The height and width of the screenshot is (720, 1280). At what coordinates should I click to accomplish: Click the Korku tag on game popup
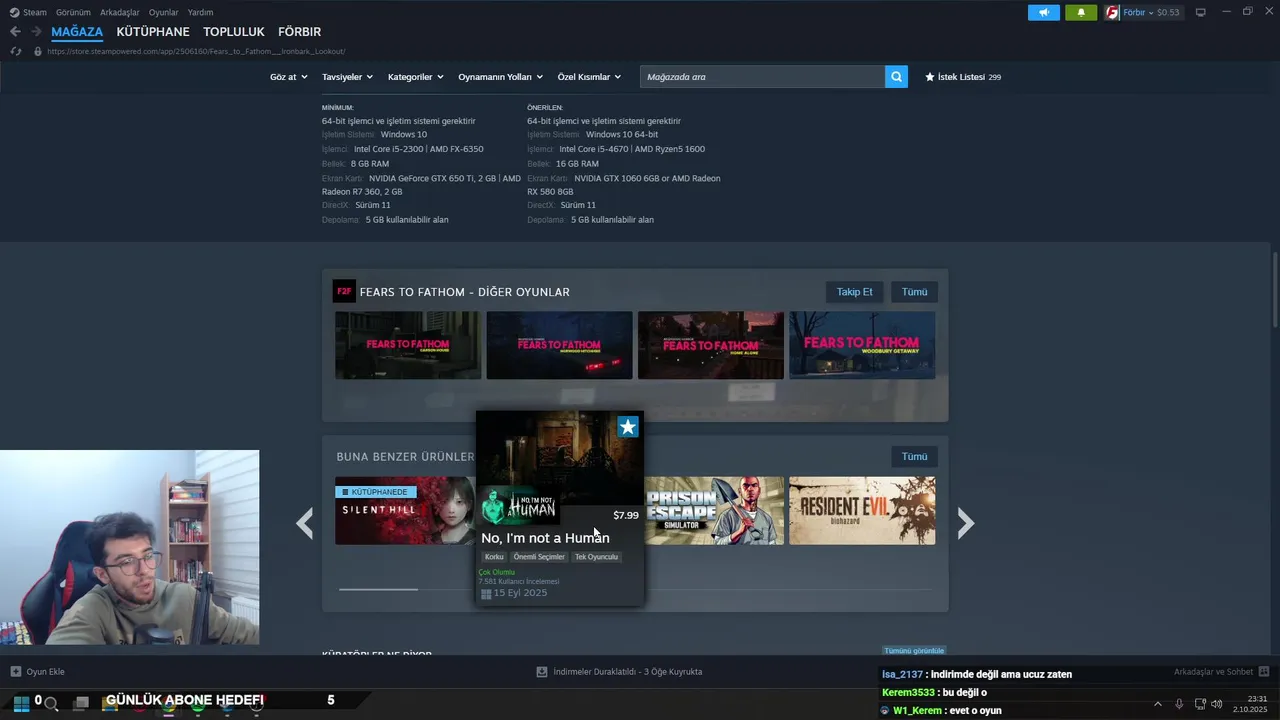[494, 557]
